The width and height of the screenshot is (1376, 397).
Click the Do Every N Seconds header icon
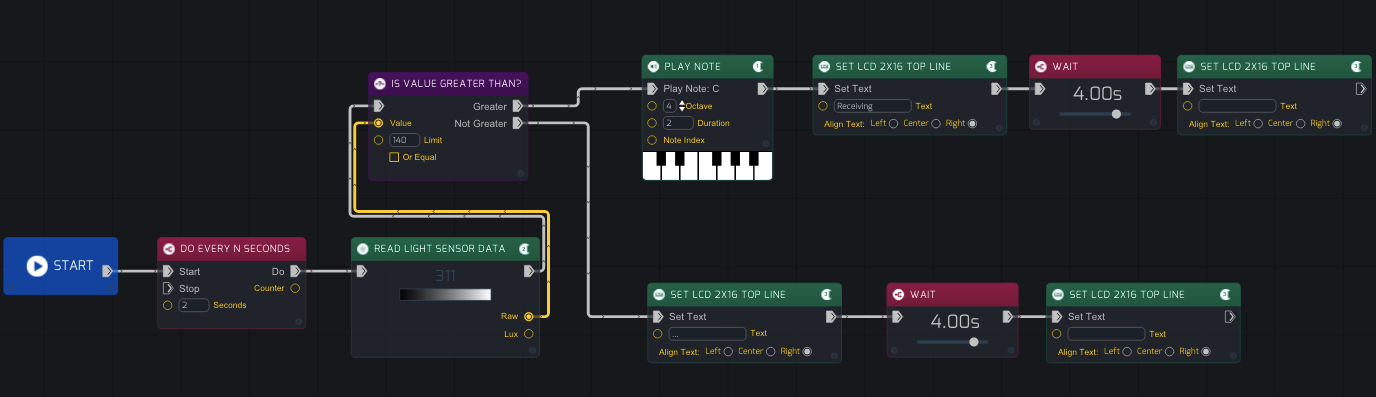[168, 248]
